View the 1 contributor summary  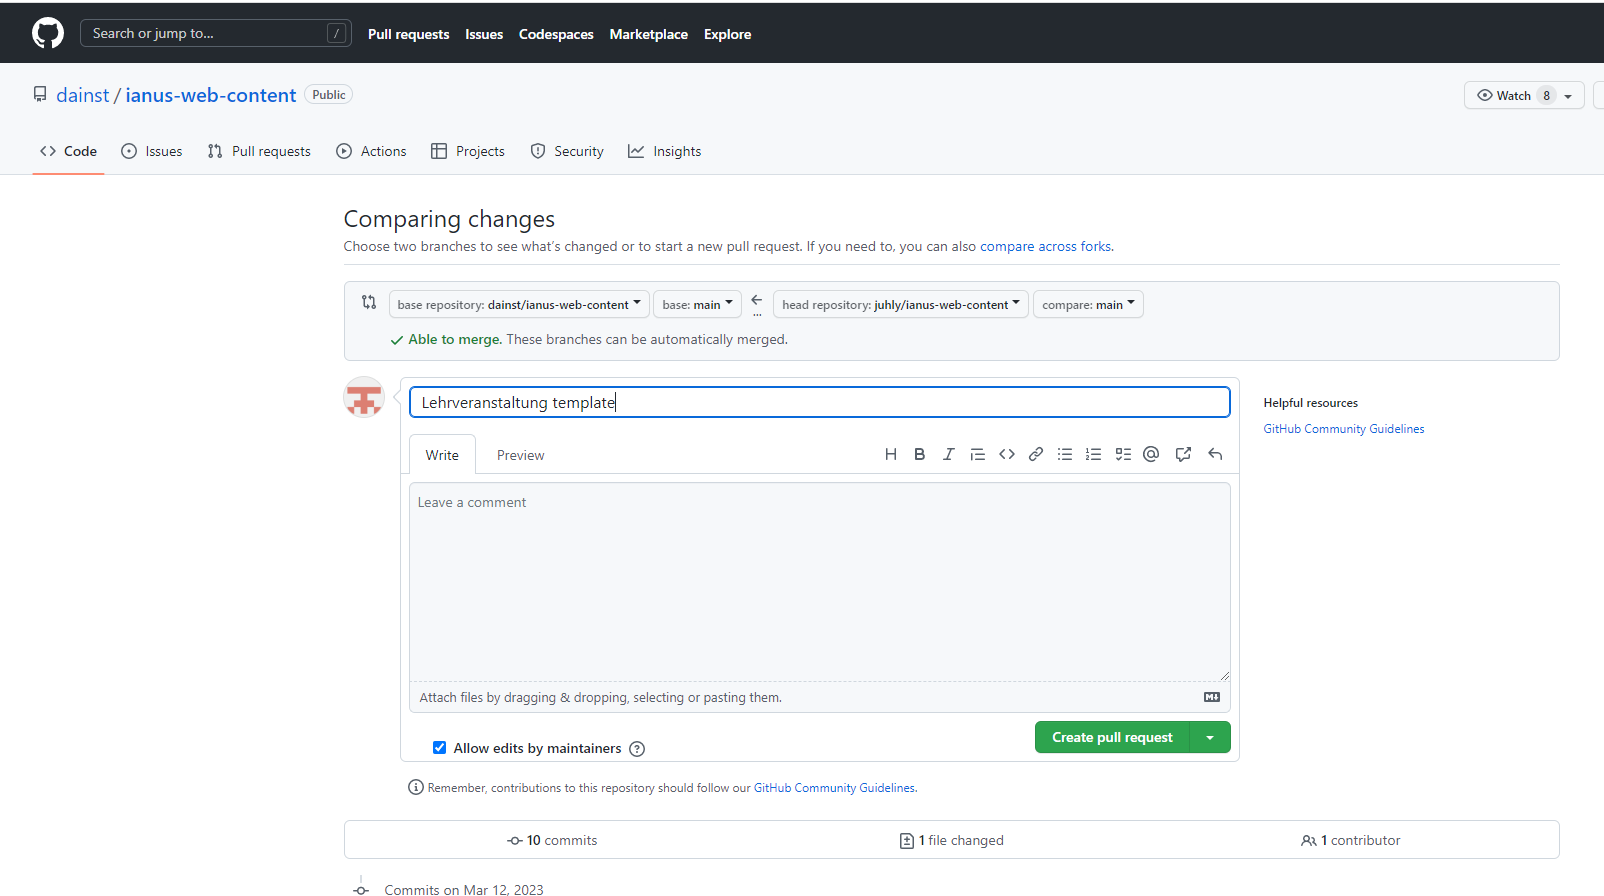[x=1351, y=840]
